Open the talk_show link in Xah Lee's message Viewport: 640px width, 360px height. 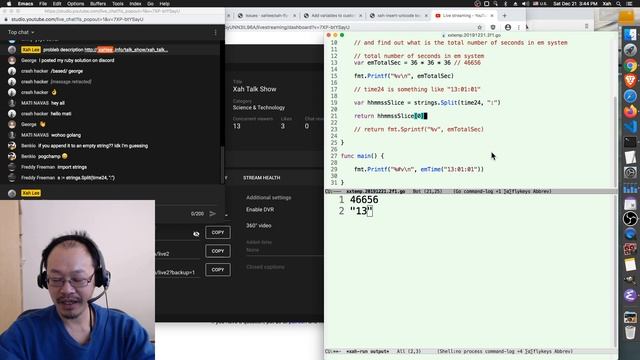126,50
